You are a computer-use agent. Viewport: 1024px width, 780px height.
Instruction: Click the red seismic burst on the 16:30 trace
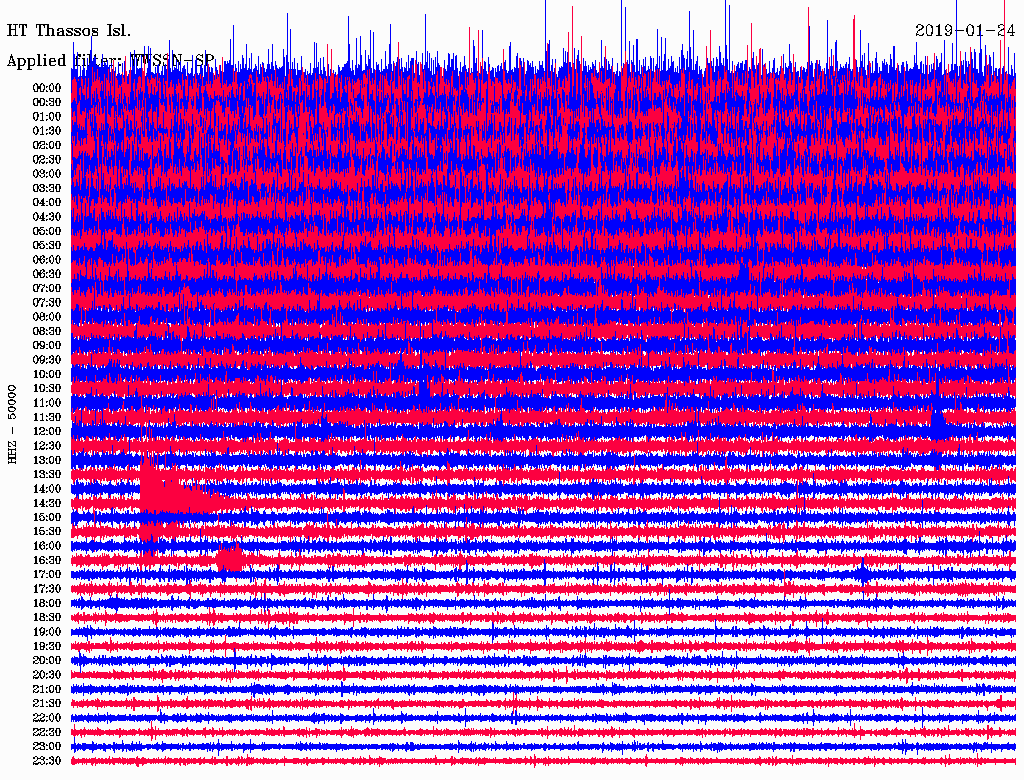[231, 560]
